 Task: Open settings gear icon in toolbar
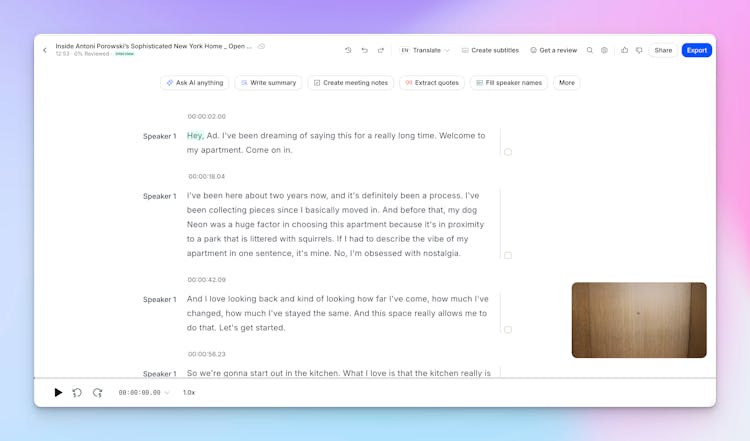(605, 50)
